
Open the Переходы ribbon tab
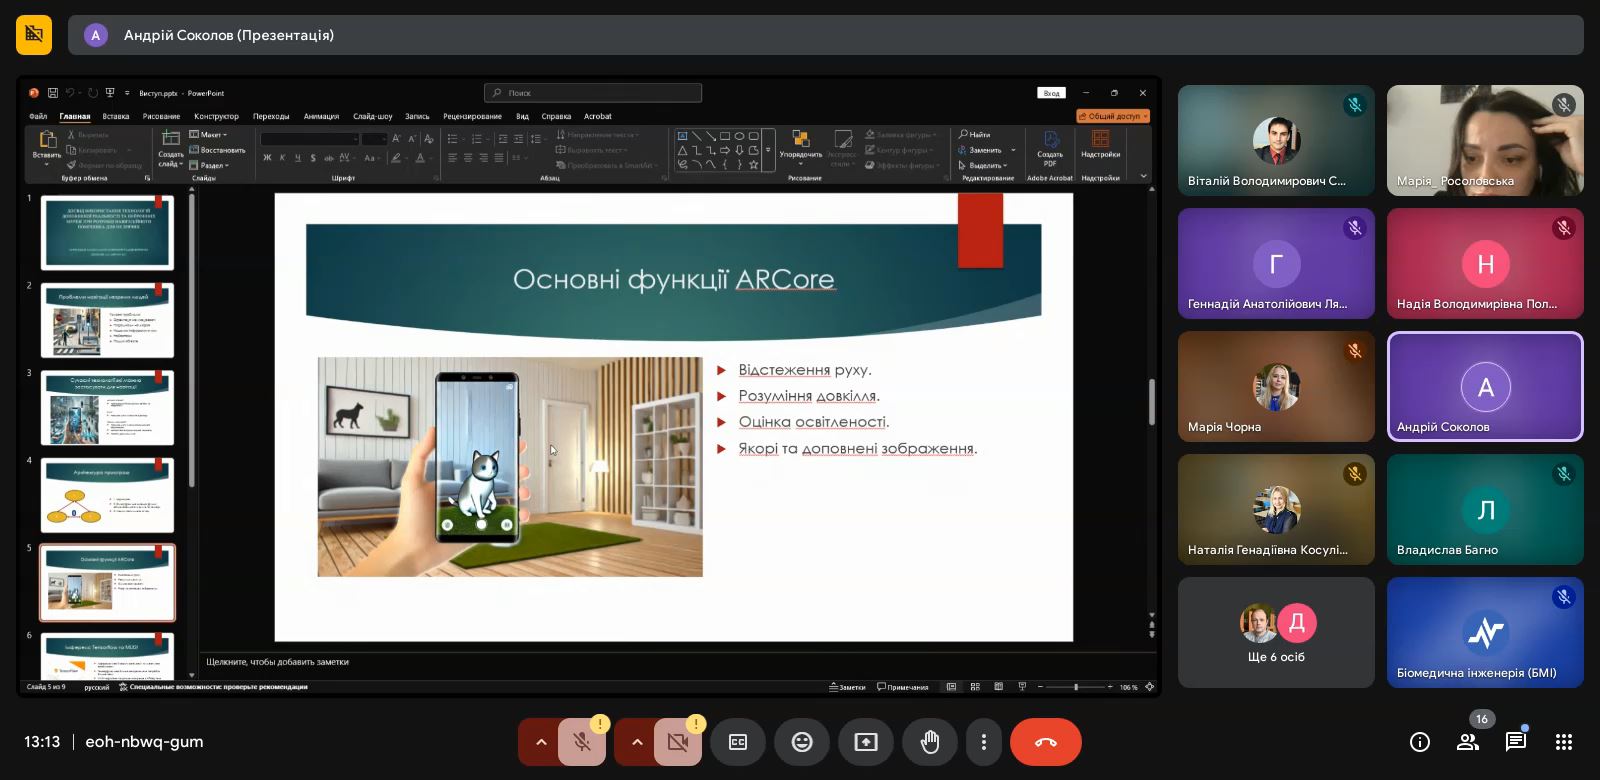[271, 116]
